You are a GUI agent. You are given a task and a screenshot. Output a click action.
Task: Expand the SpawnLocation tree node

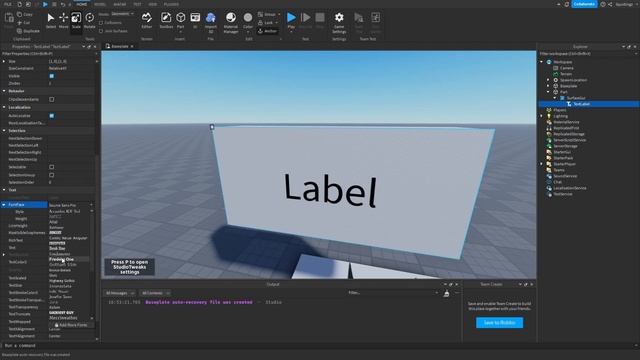[549, 80]
